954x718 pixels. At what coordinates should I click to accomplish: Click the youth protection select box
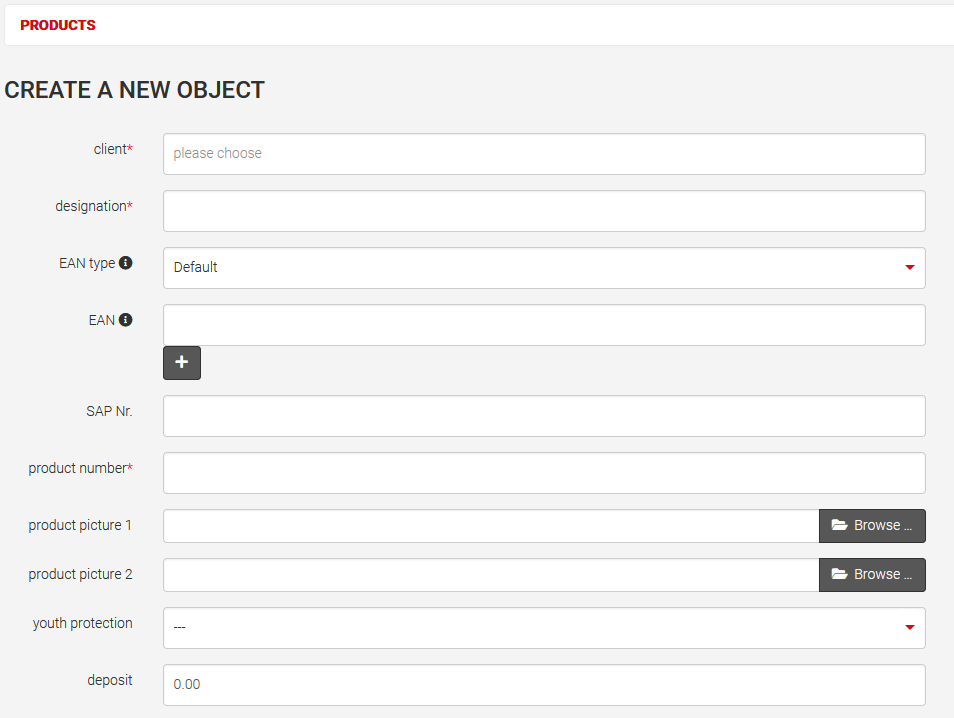click(x=530, y=628)
